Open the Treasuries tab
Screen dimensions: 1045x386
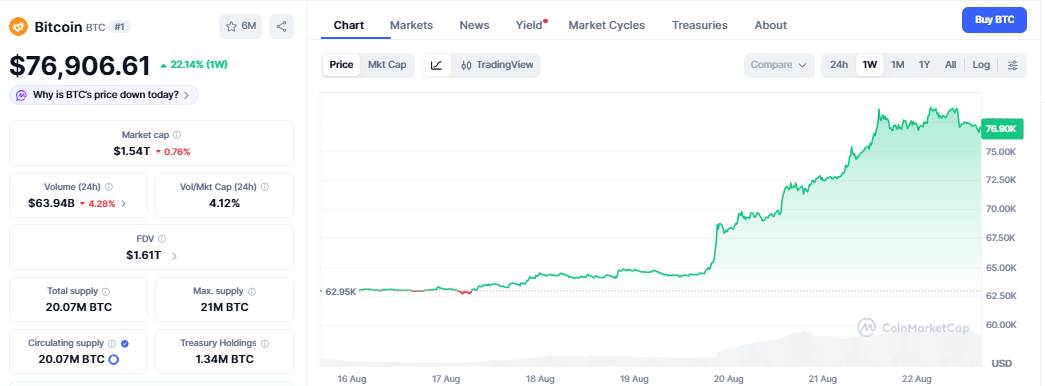click(x=700, y=25)
